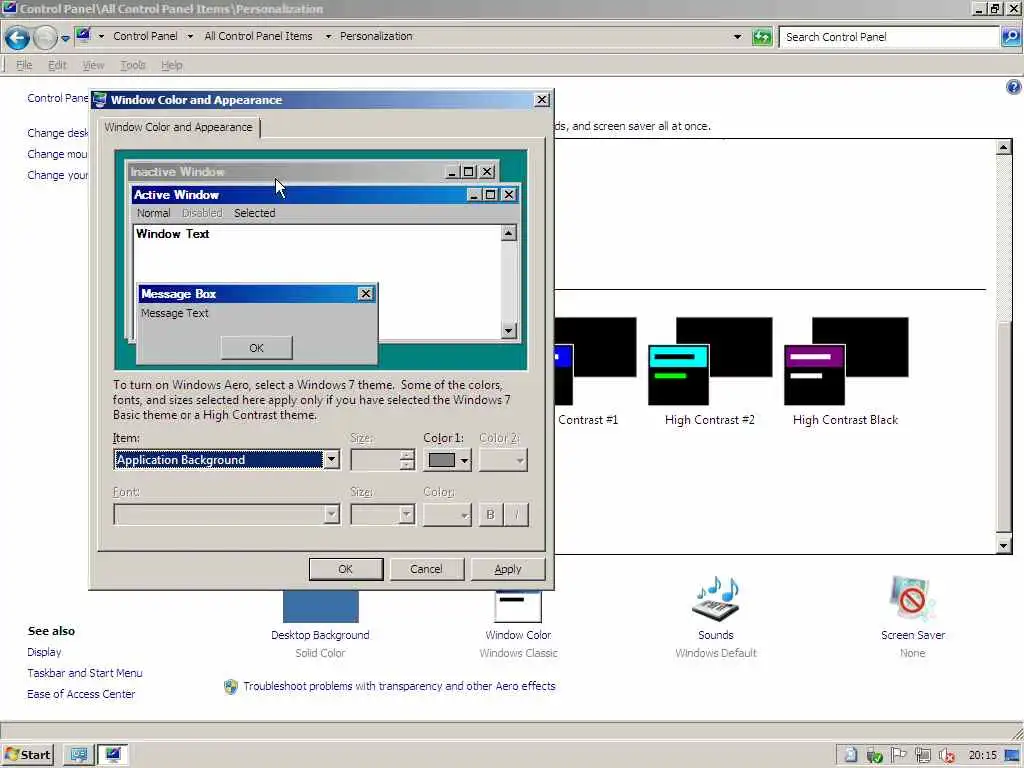This screenshot has height=768, width=1024.
Task: Click the preview window scrollbar up arrow
Action: coord(509,233)
